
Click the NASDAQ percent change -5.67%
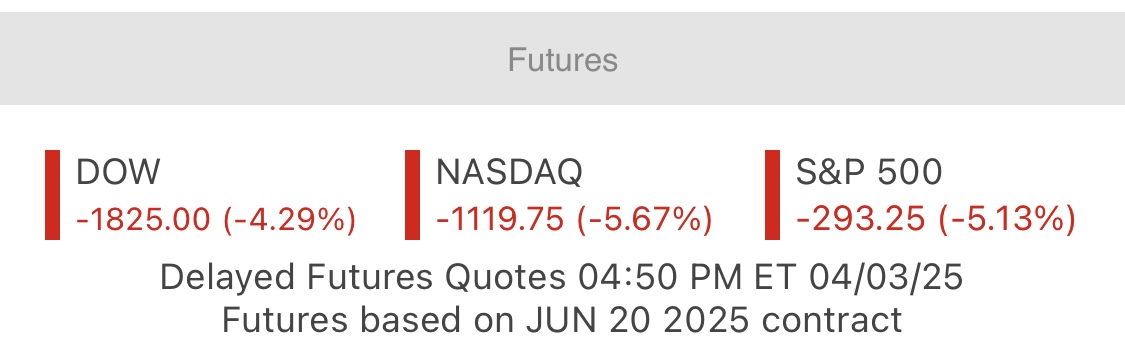[x=645, y=219]
